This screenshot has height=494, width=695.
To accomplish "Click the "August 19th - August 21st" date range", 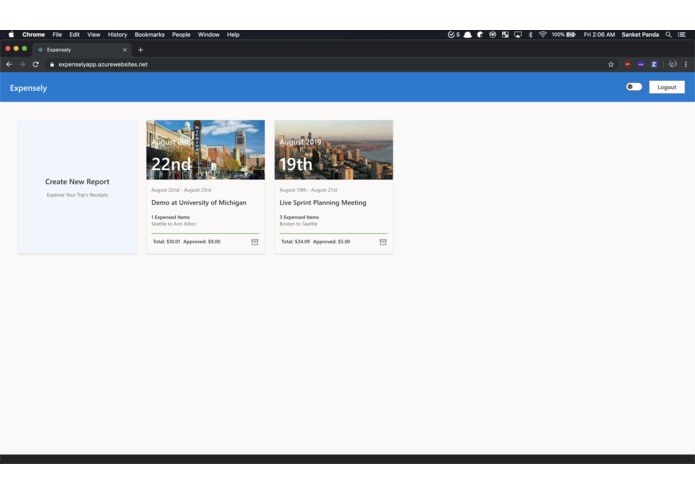I will tap(308, 190).
